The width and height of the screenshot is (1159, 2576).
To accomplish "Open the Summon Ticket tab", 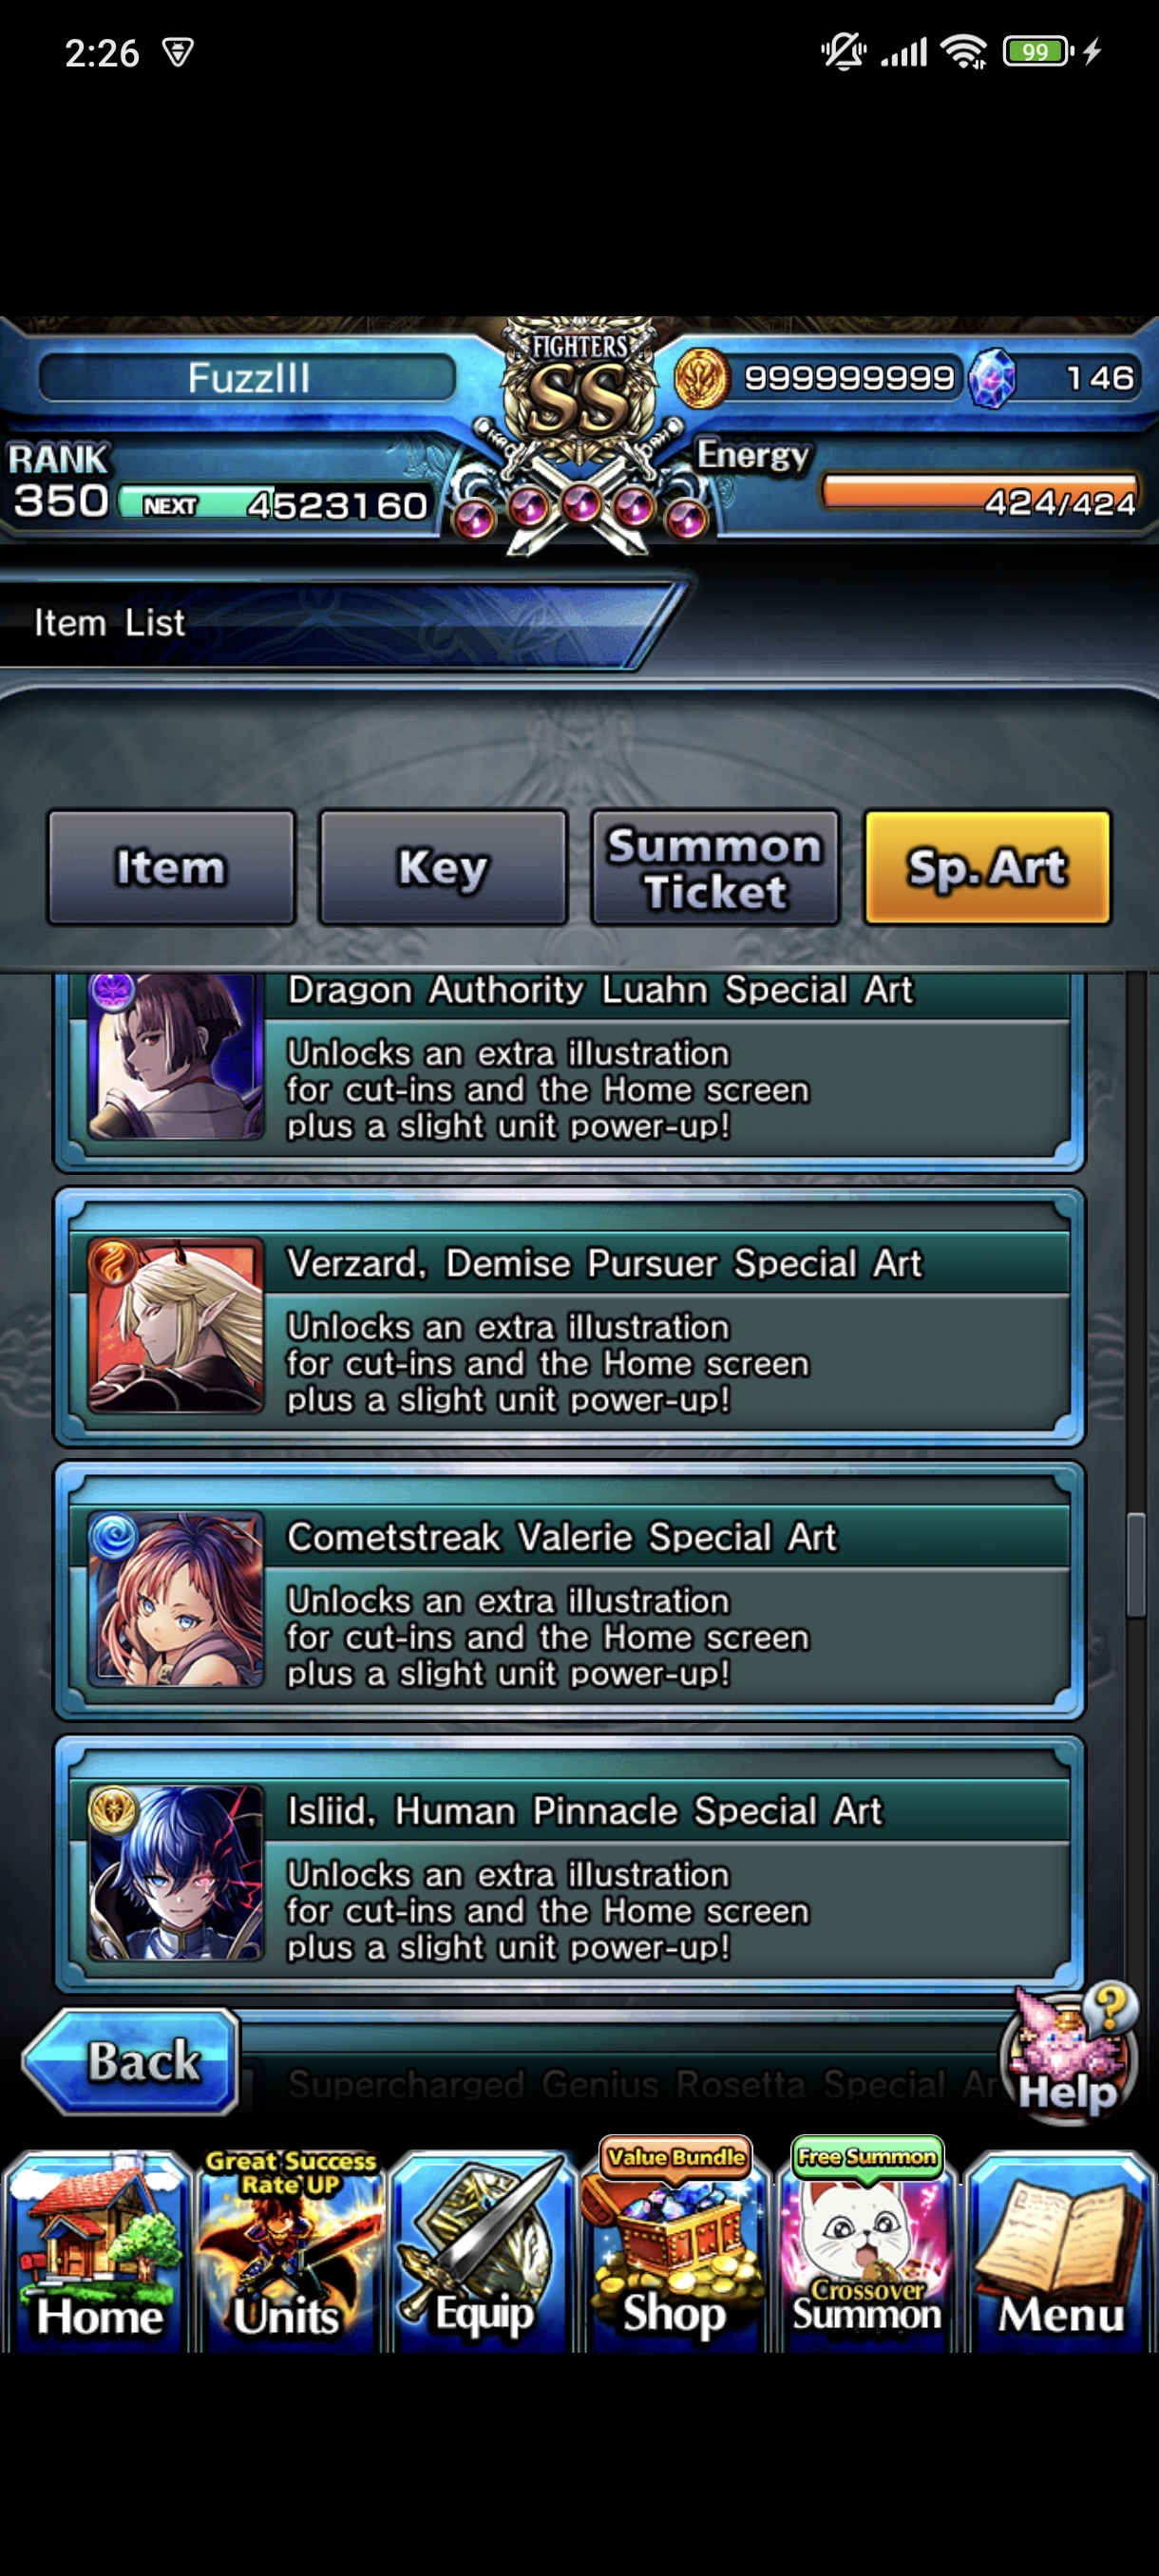I will tap(715, 867).
